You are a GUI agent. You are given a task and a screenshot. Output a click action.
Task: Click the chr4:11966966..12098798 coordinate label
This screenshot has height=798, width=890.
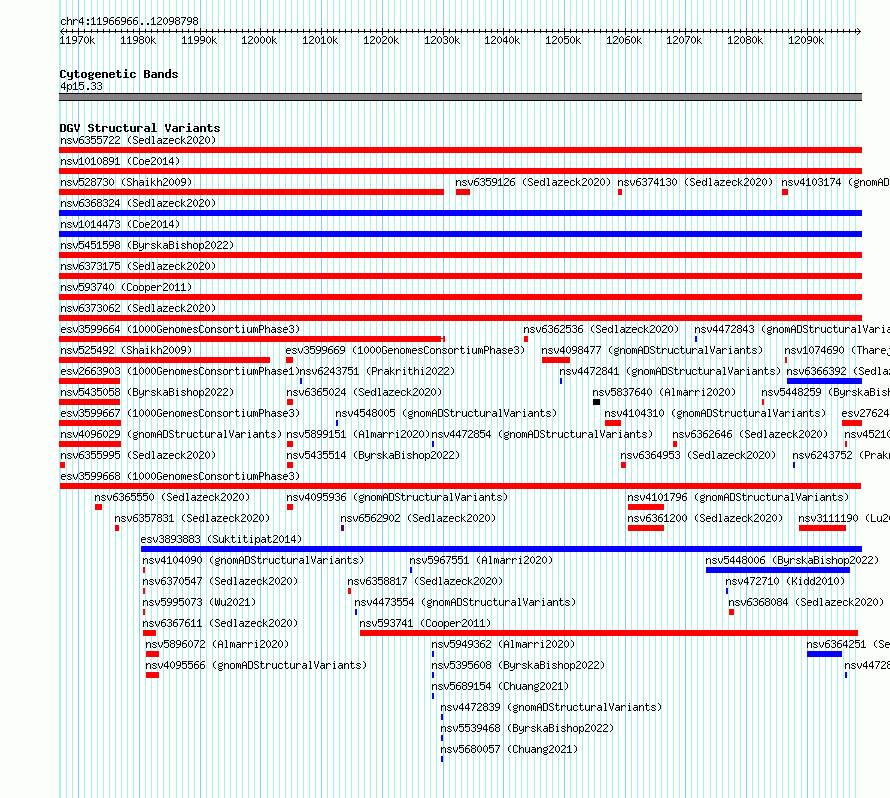pyautogui.click(x=129, y=21)
